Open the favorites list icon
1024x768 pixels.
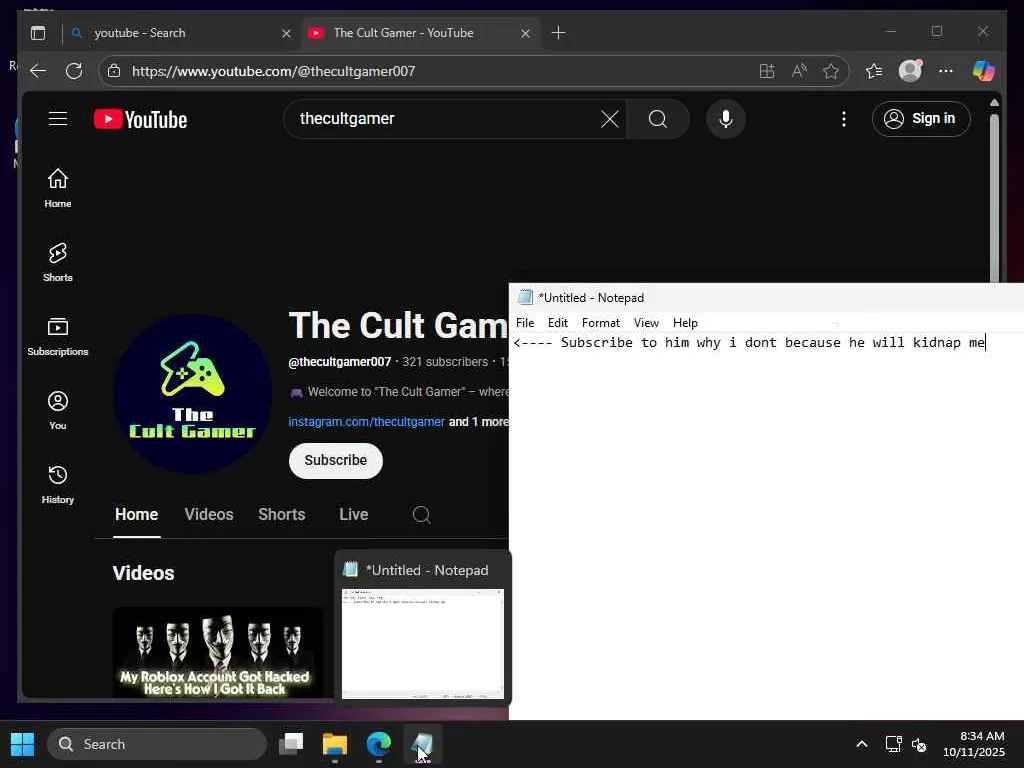click(x=874, y=71)
